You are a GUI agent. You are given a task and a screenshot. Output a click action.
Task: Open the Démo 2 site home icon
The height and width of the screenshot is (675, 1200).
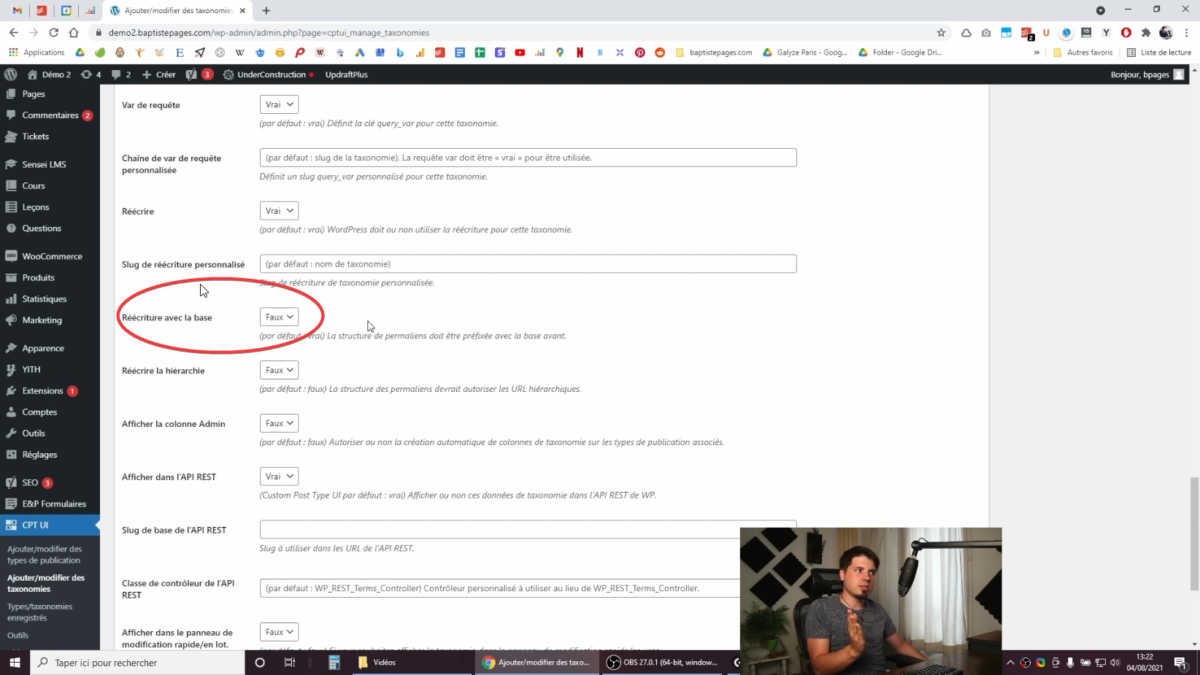coord(33,74)
